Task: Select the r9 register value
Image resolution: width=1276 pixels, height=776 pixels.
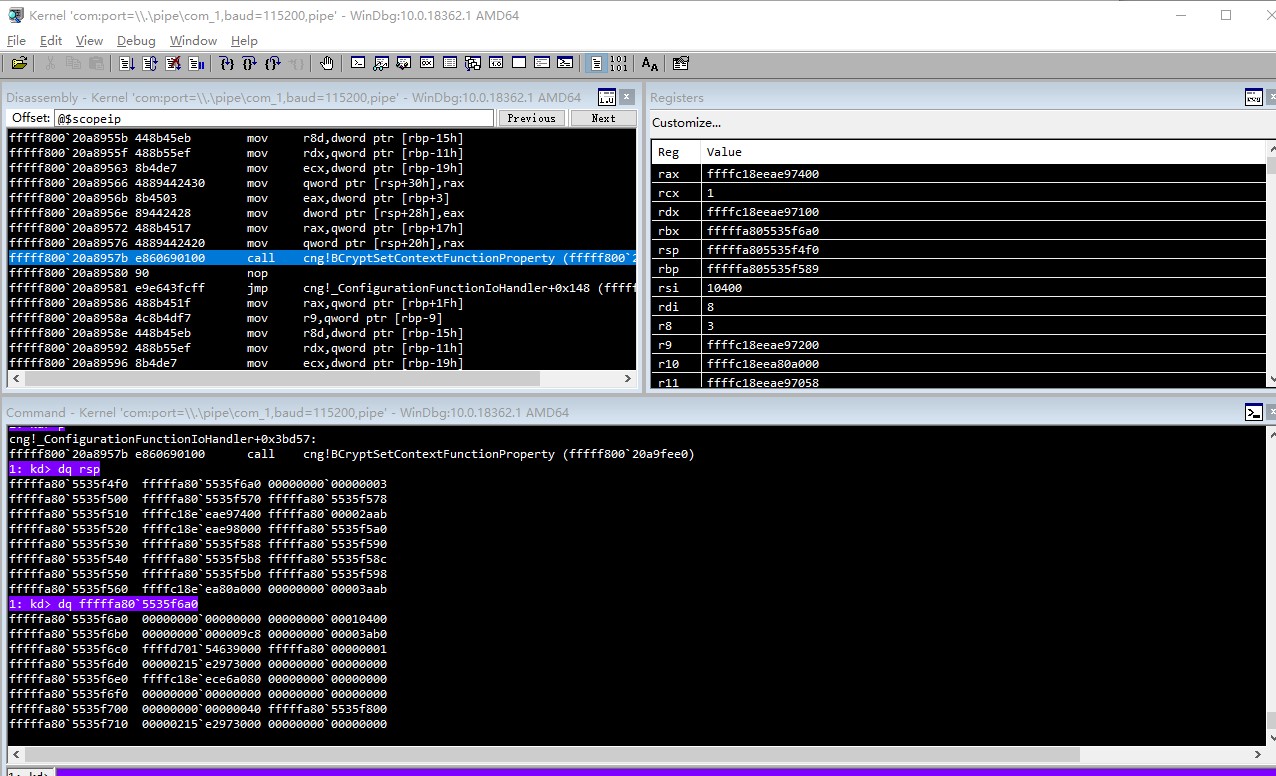Action: [763, 345]
